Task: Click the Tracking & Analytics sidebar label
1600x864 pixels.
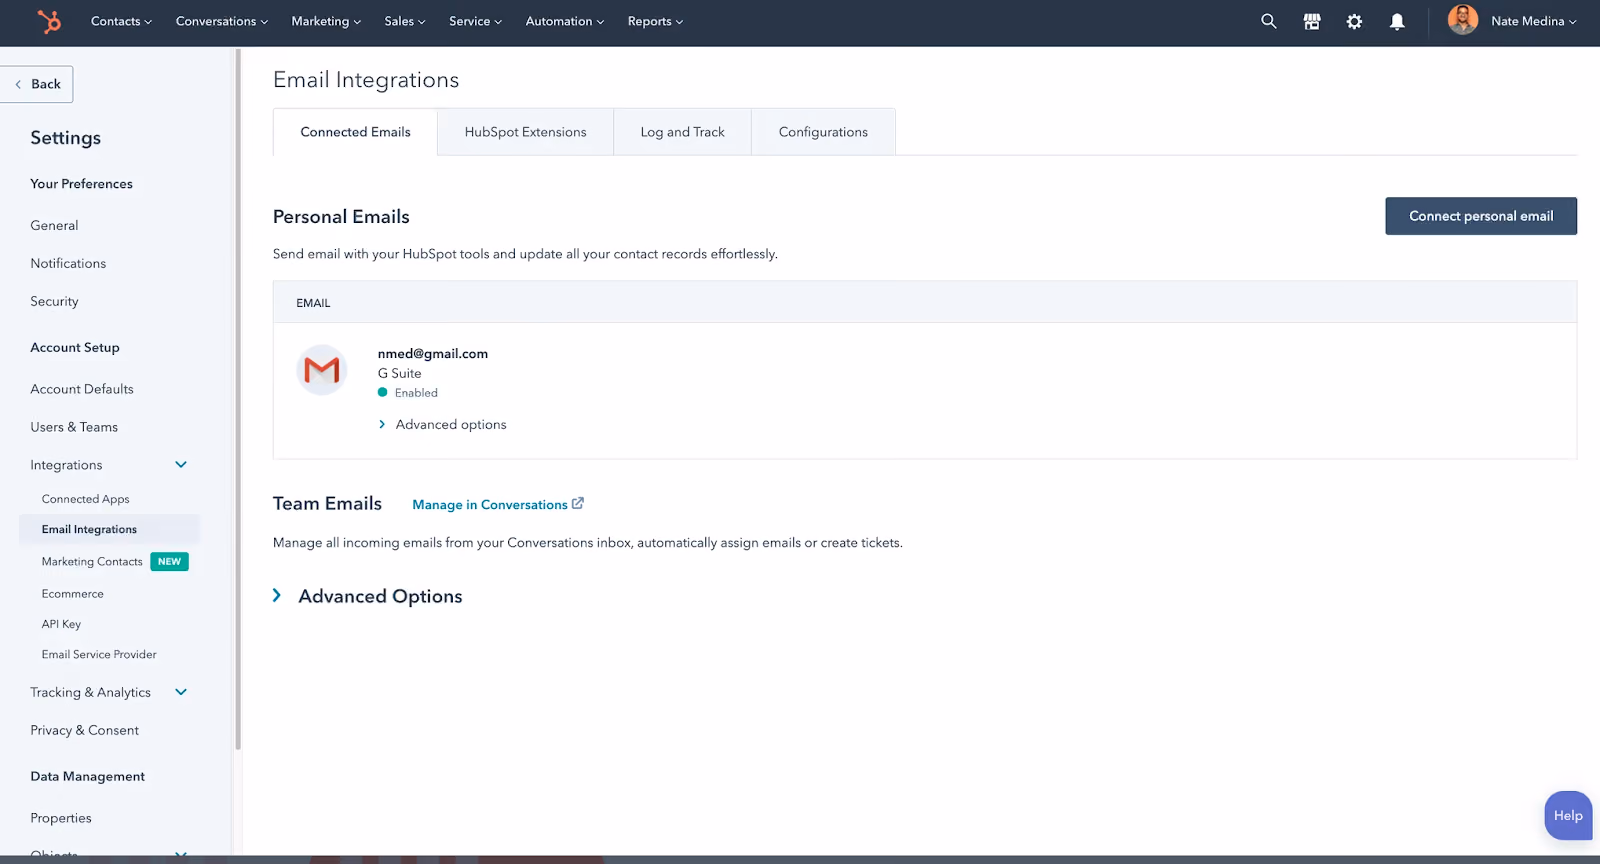Action: coord(90,693)
